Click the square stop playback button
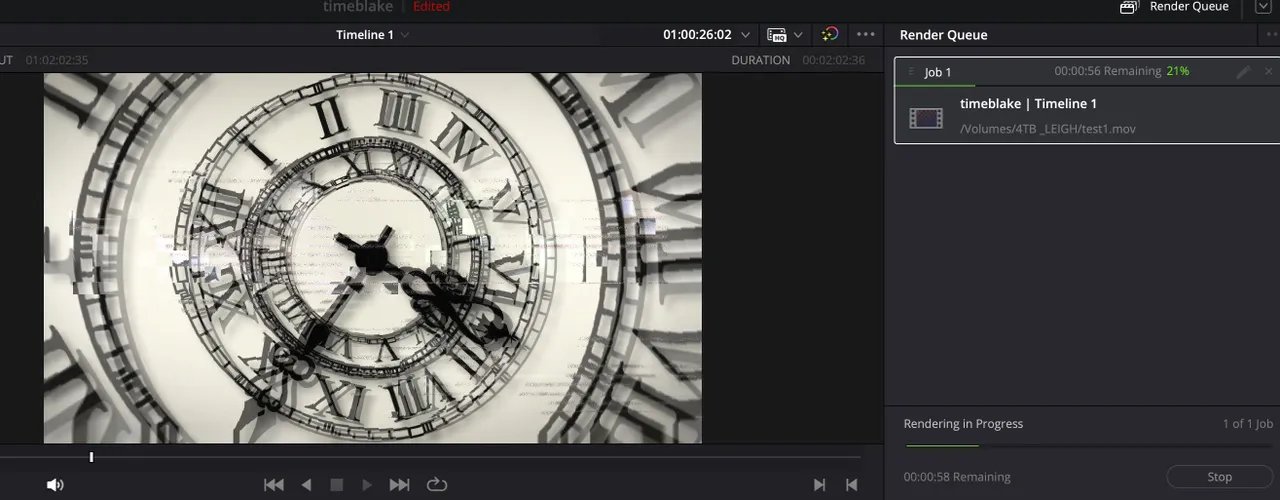Viewport: 1280px width, 500px height. [x=337, y=485]
